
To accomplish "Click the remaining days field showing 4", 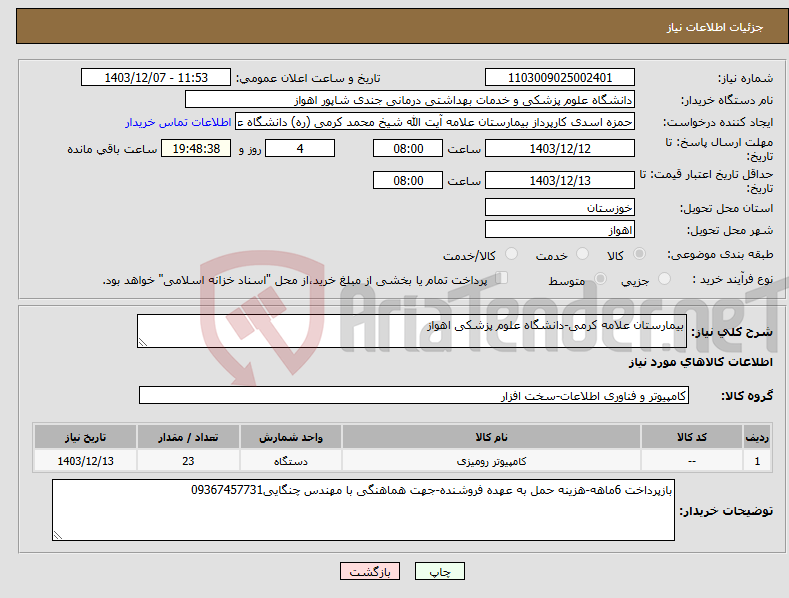I will pos(300,148).
